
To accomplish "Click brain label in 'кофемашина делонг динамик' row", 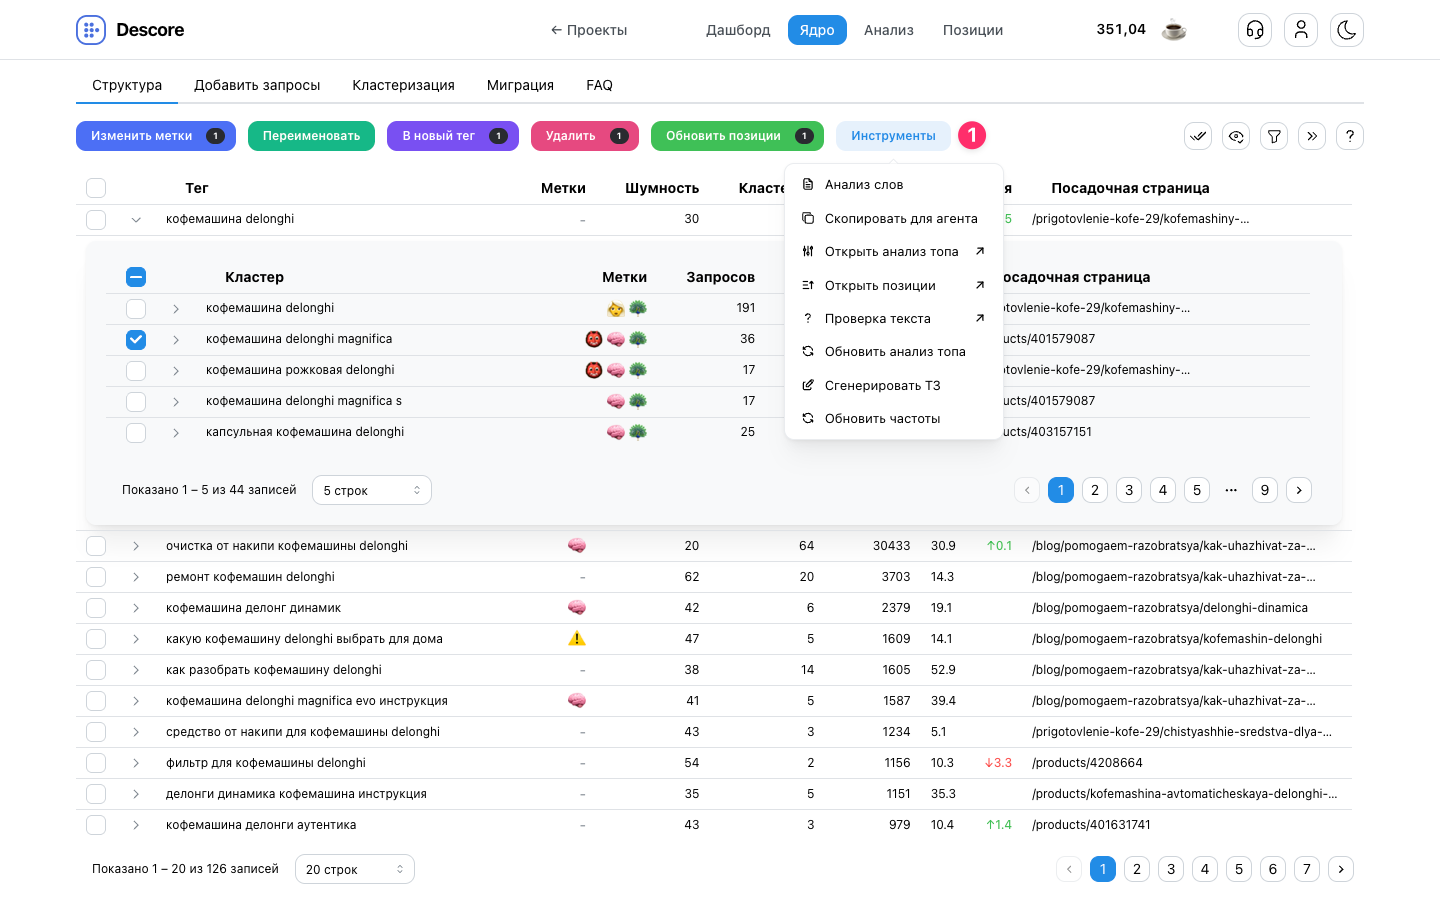I will click(577, 608).
